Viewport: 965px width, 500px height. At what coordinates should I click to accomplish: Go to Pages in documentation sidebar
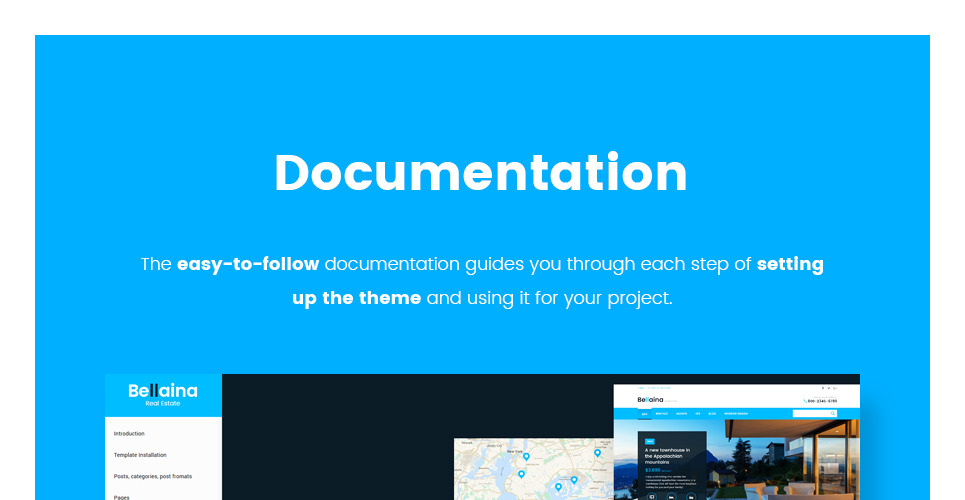click(122, 496)
